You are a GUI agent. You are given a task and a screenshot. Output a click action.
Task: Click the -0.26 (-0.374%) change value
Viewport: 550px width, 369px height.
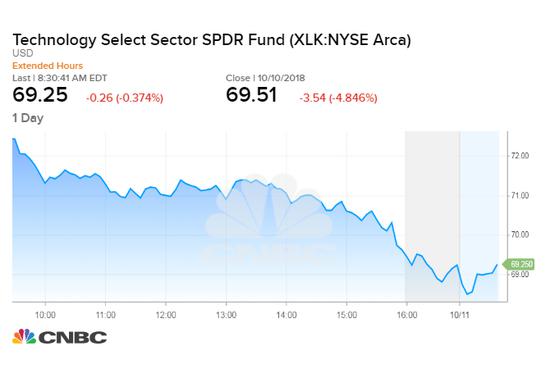[x=125, y=98]
